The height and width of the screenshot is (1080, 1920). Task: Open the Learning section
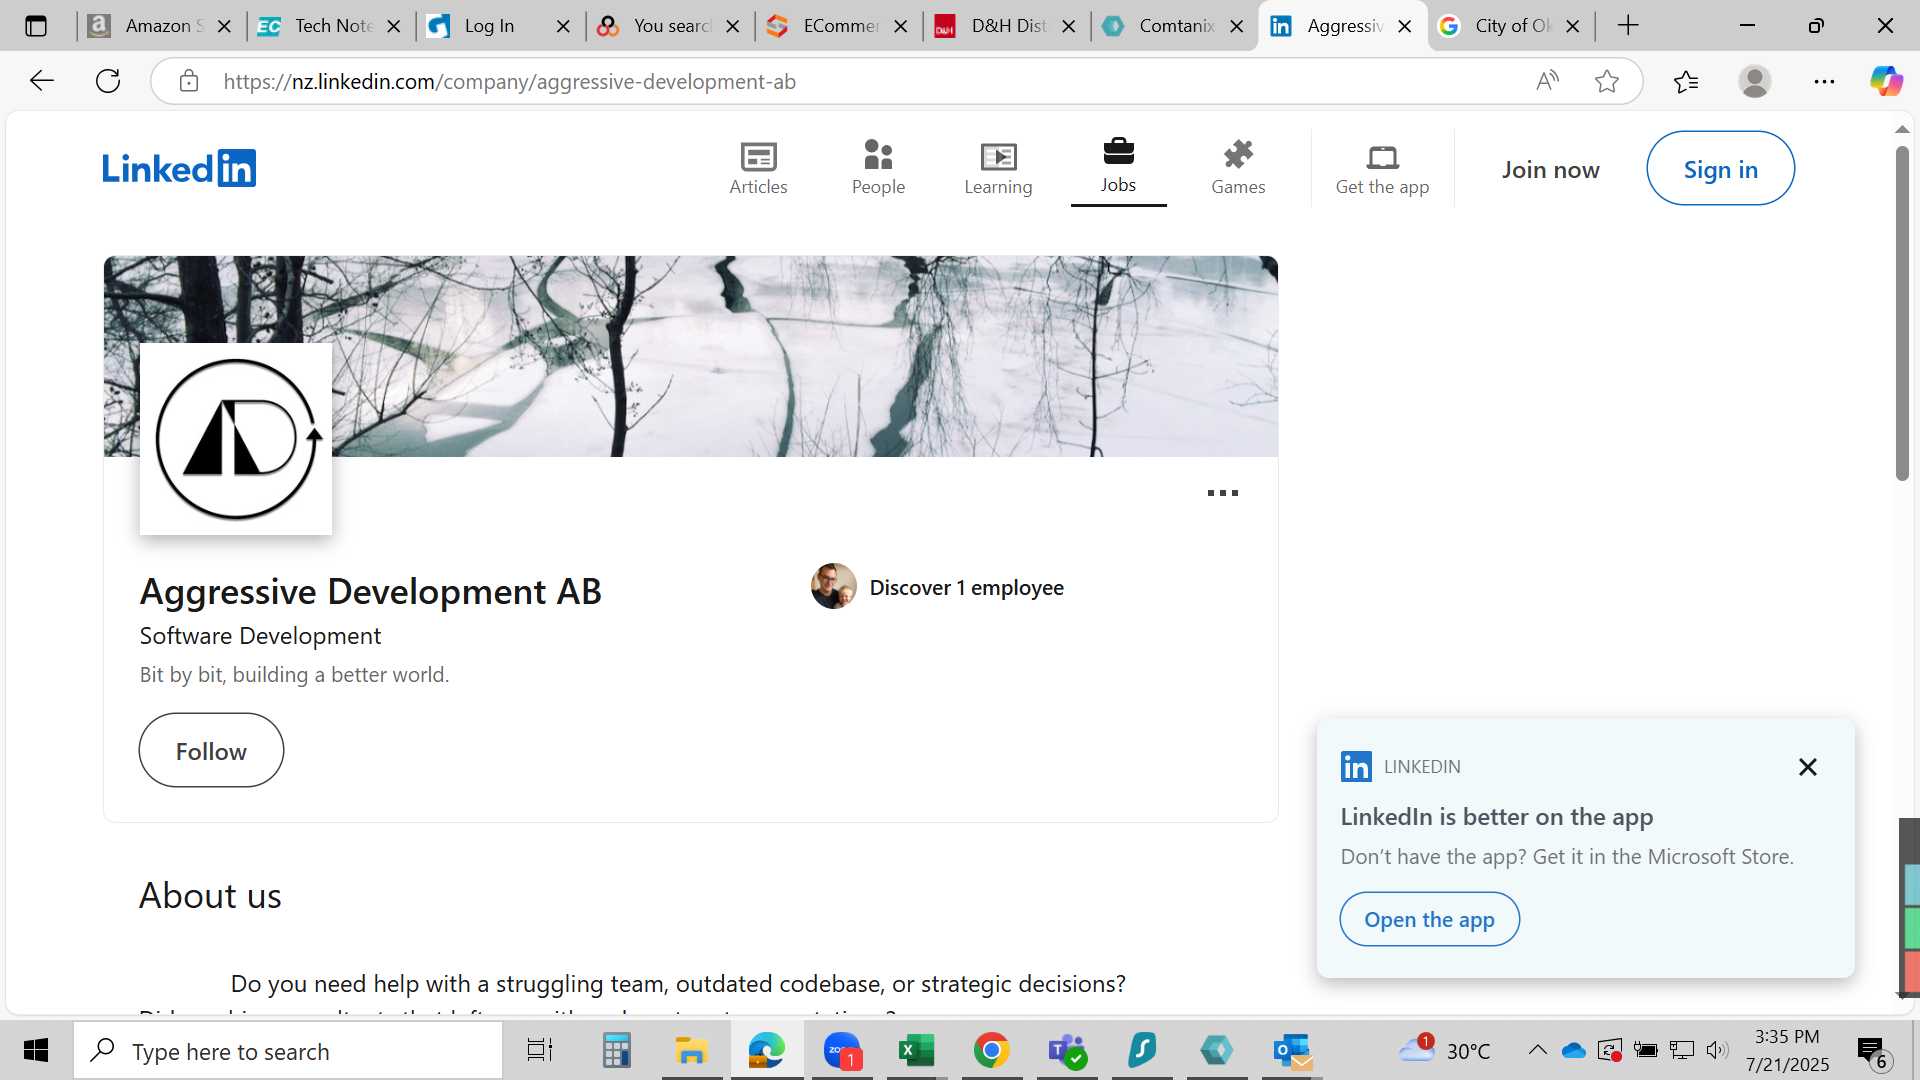(998, 168)
